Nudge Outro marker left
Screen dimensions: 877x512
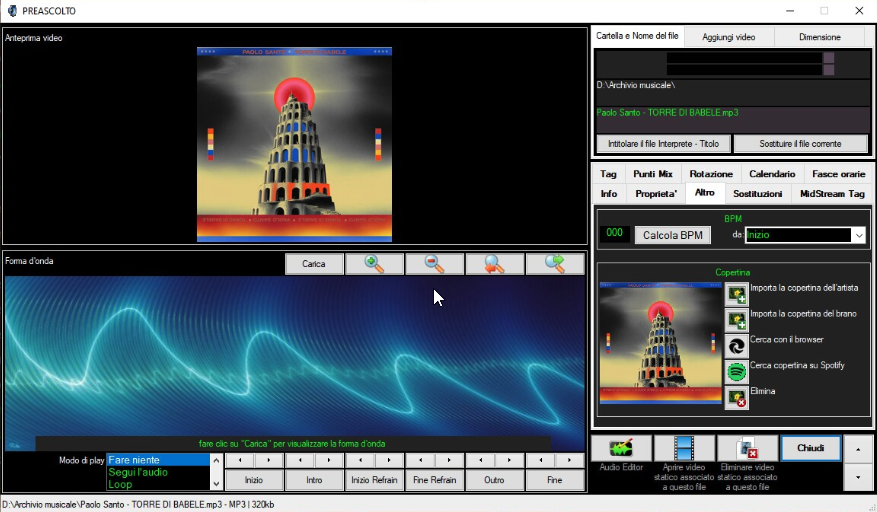[480, 460]
